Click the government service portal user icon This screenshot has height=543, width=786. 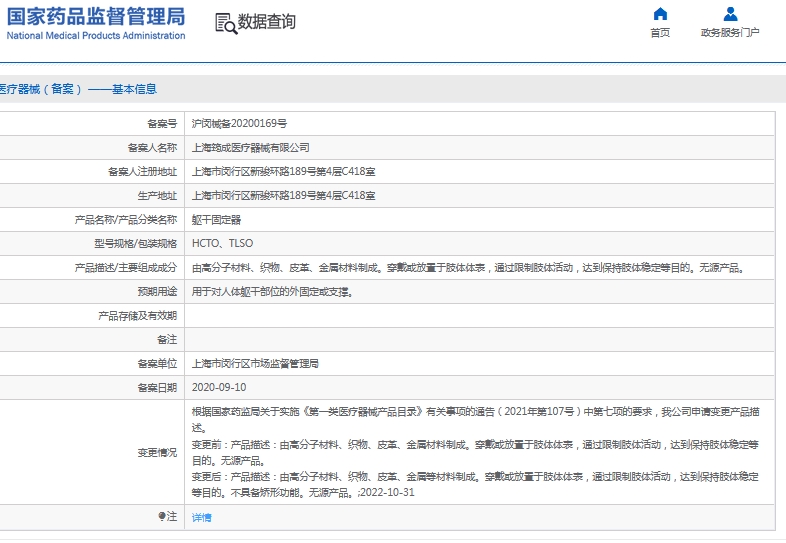click(x=730, y=14)
